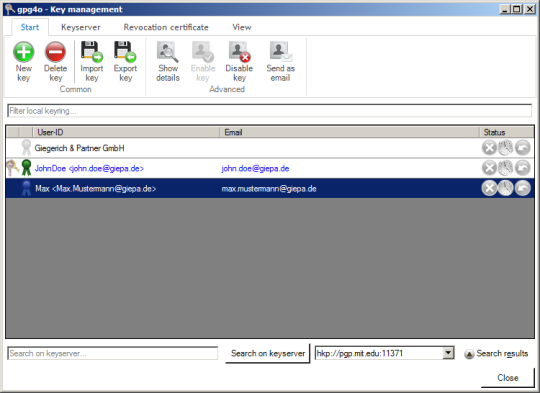Click the Disable key icon

239,52
